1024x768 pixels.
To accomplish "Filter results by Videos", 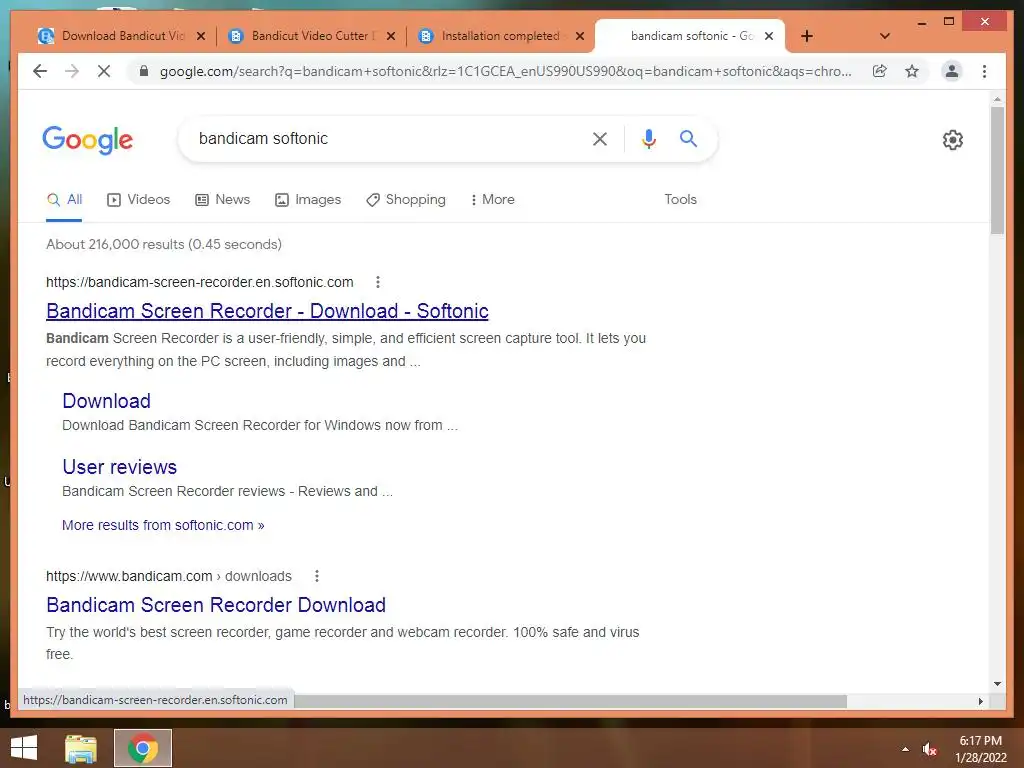I will (138, 200).
